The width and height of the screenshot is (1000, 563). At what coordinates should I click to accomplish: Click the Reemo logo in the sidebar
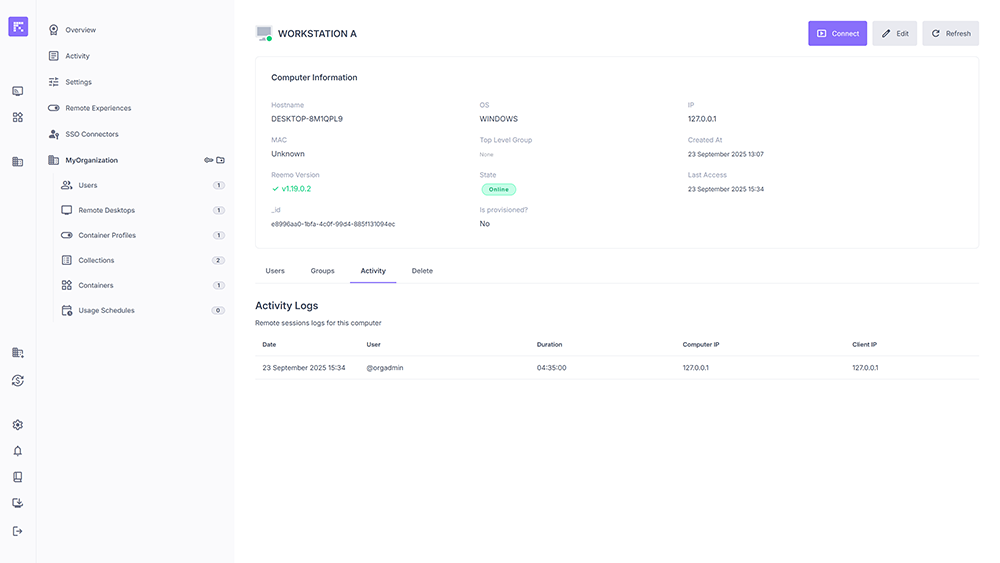[x=18, y=27]
